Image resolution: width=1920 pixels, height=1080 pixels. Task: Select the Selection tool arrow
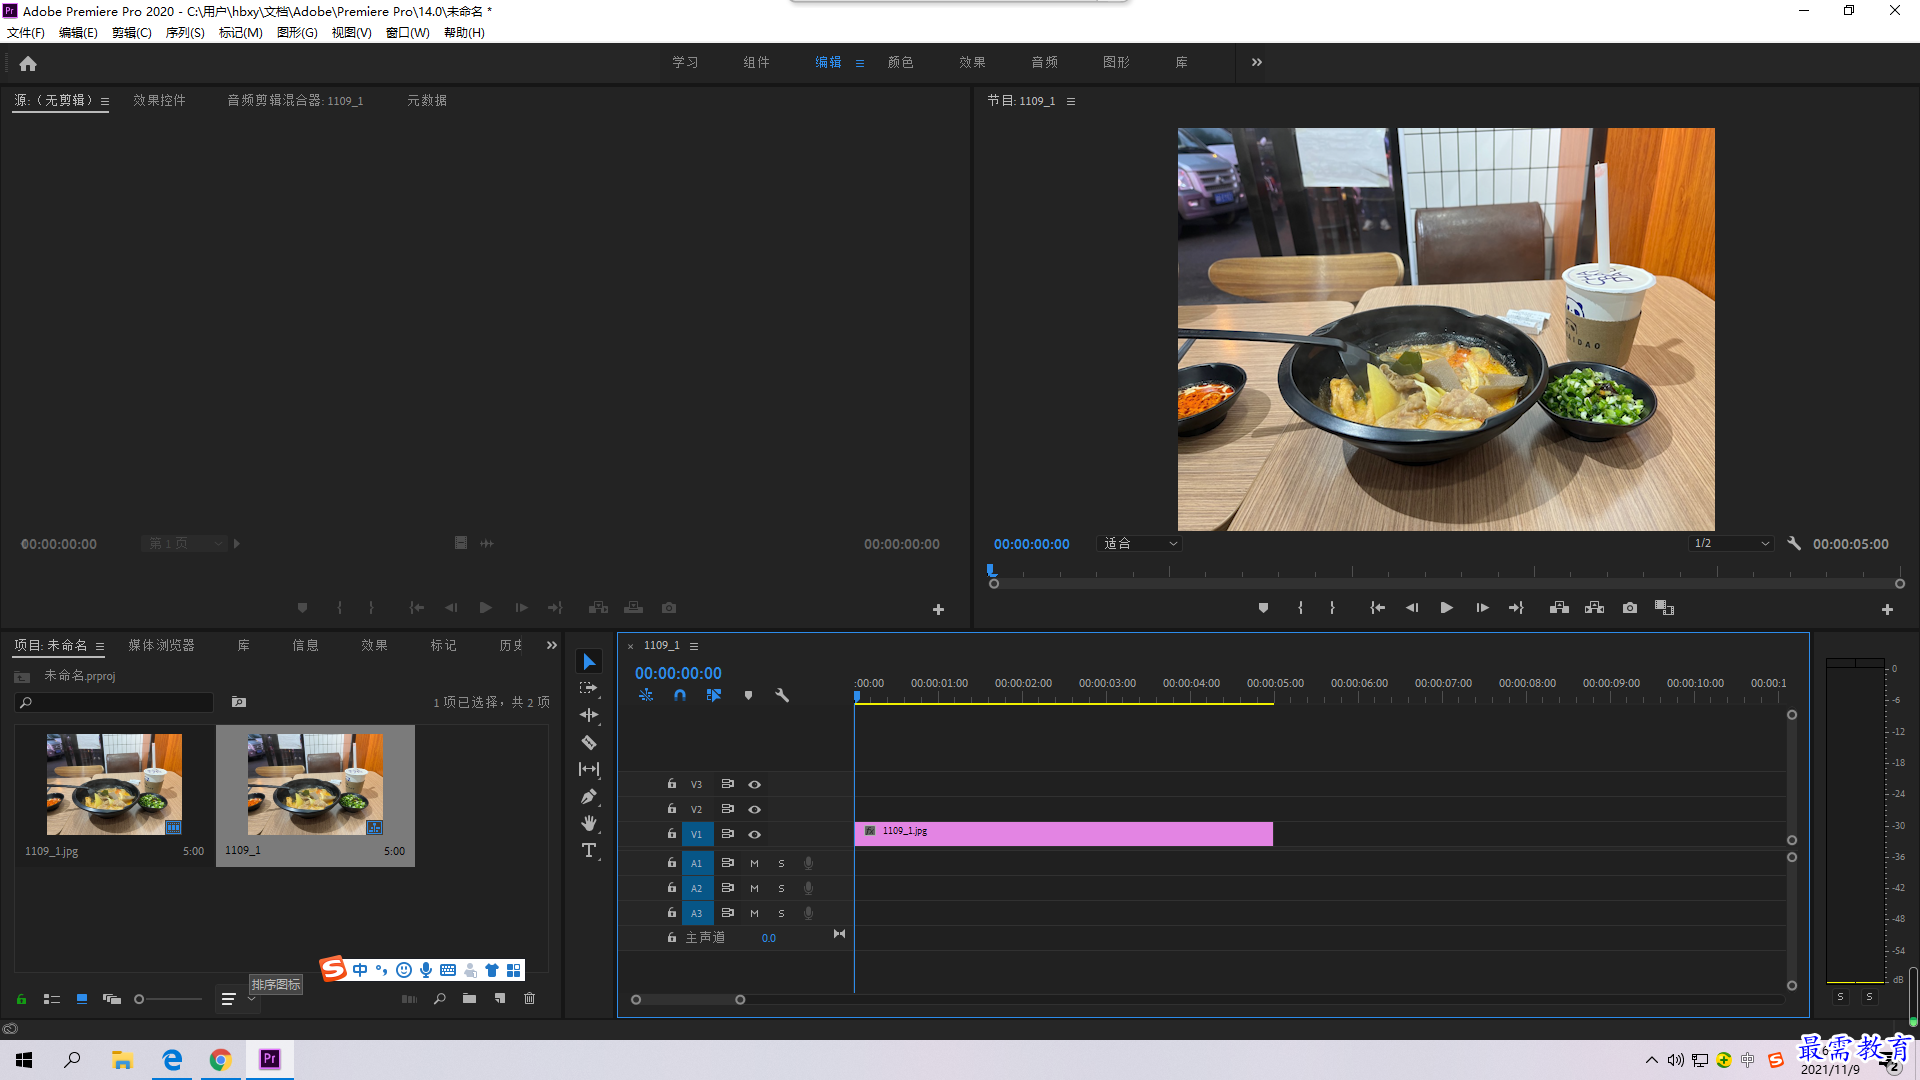coord(589,662)
